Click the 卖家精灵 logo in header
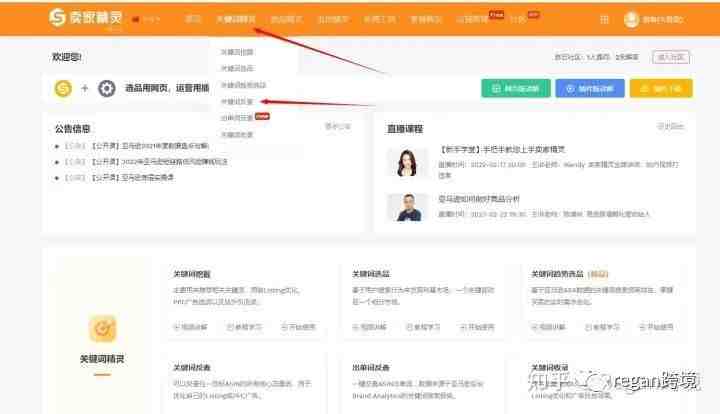720x414 pixels. [86, 17]
